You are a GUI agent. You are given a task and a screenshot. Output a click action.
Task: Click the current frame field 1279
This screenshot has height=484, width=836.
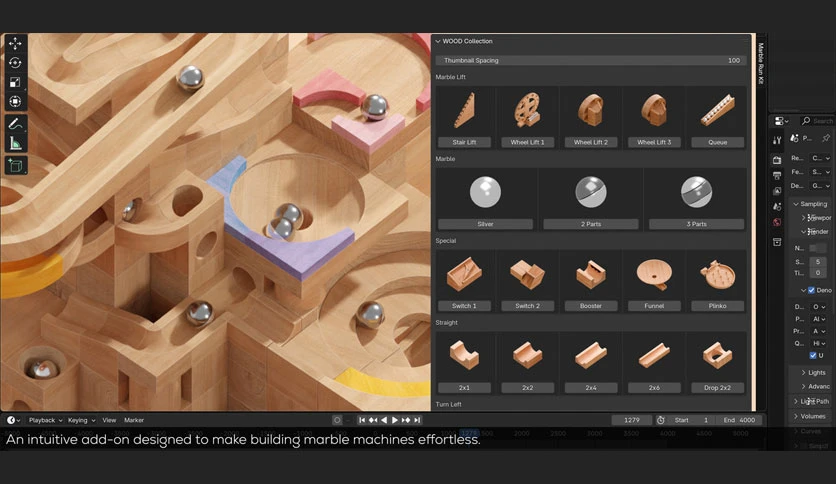coord(631,420)
